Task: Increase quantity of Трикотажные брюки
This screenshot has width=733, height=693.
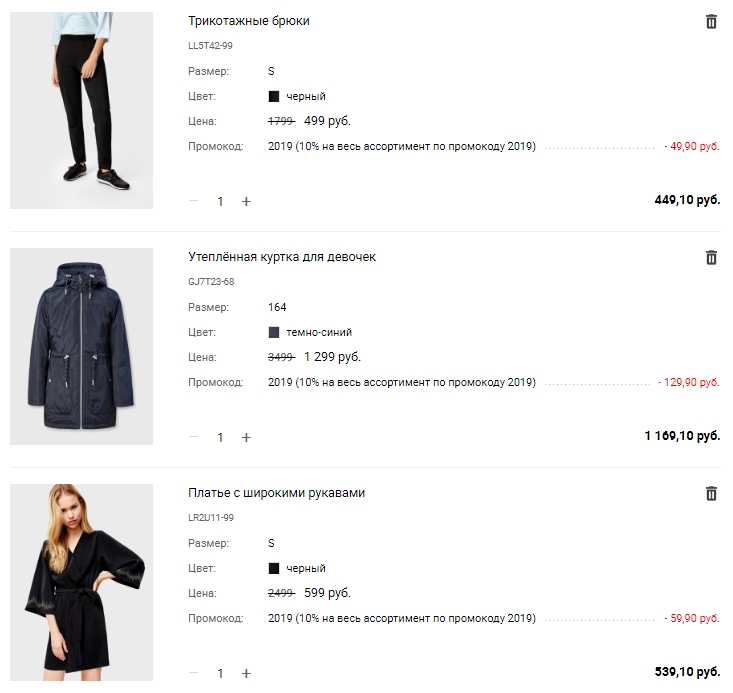Action: point(246,202)
